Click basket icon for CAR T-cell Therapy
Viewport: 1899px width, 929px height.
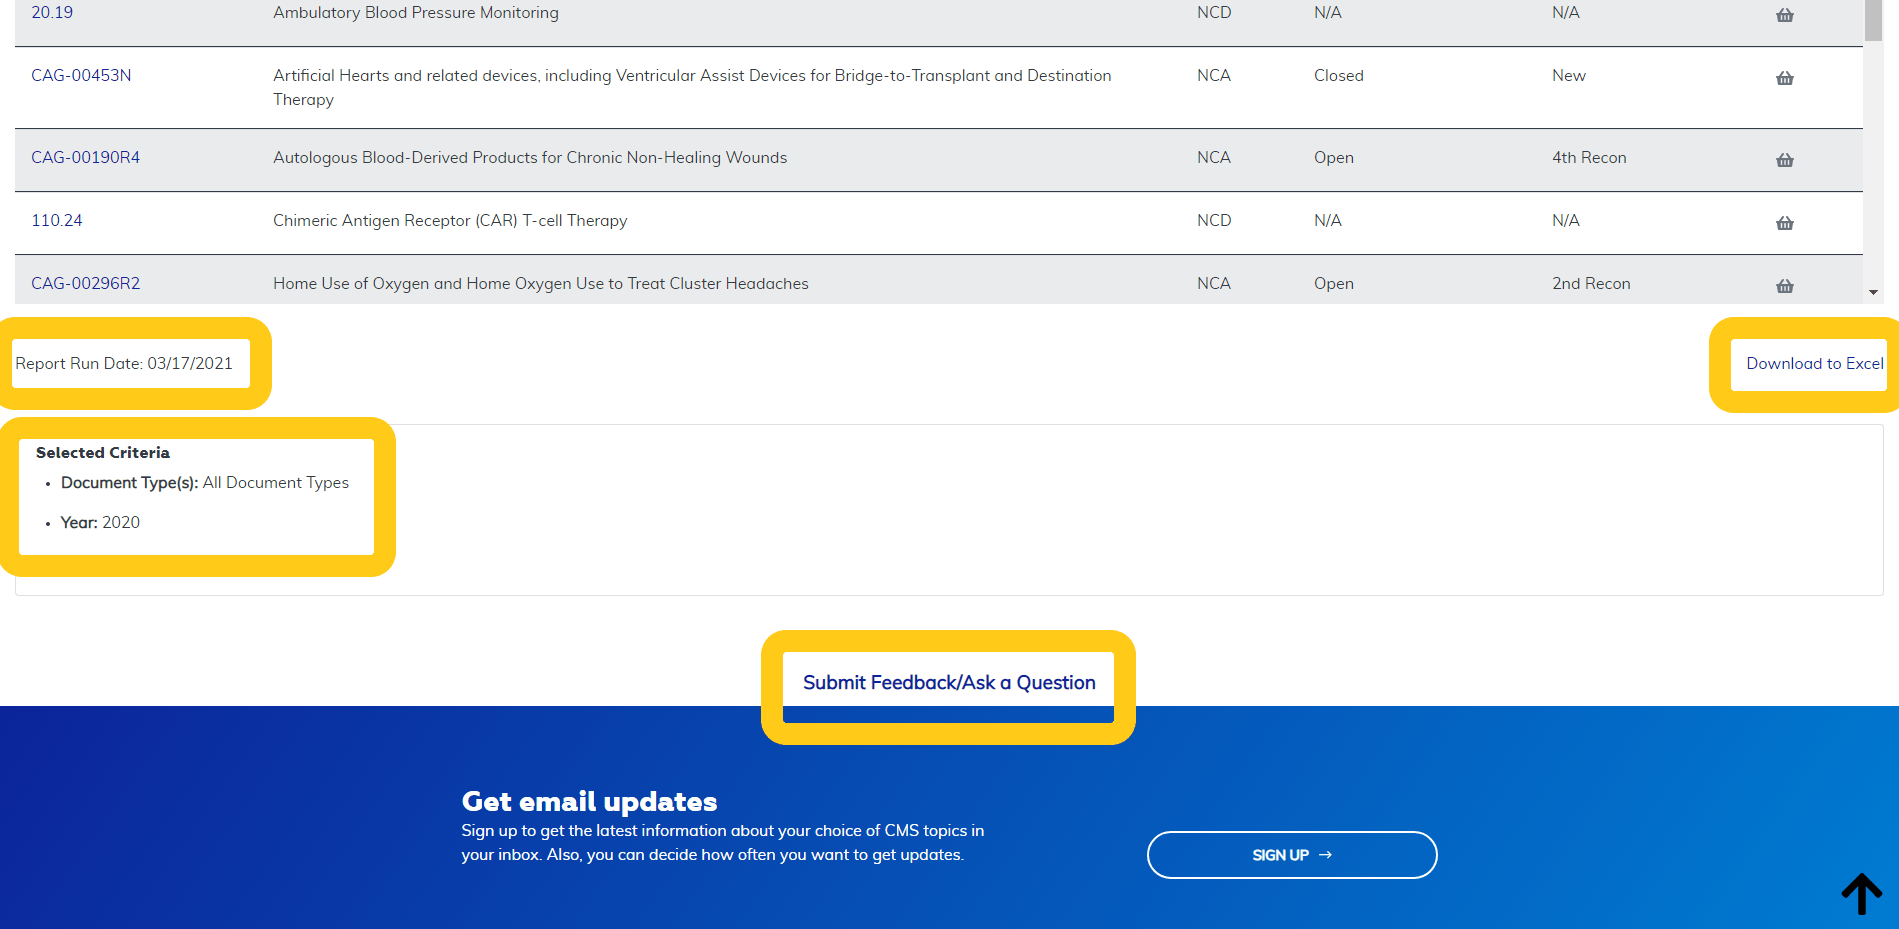click(1784, 223)
